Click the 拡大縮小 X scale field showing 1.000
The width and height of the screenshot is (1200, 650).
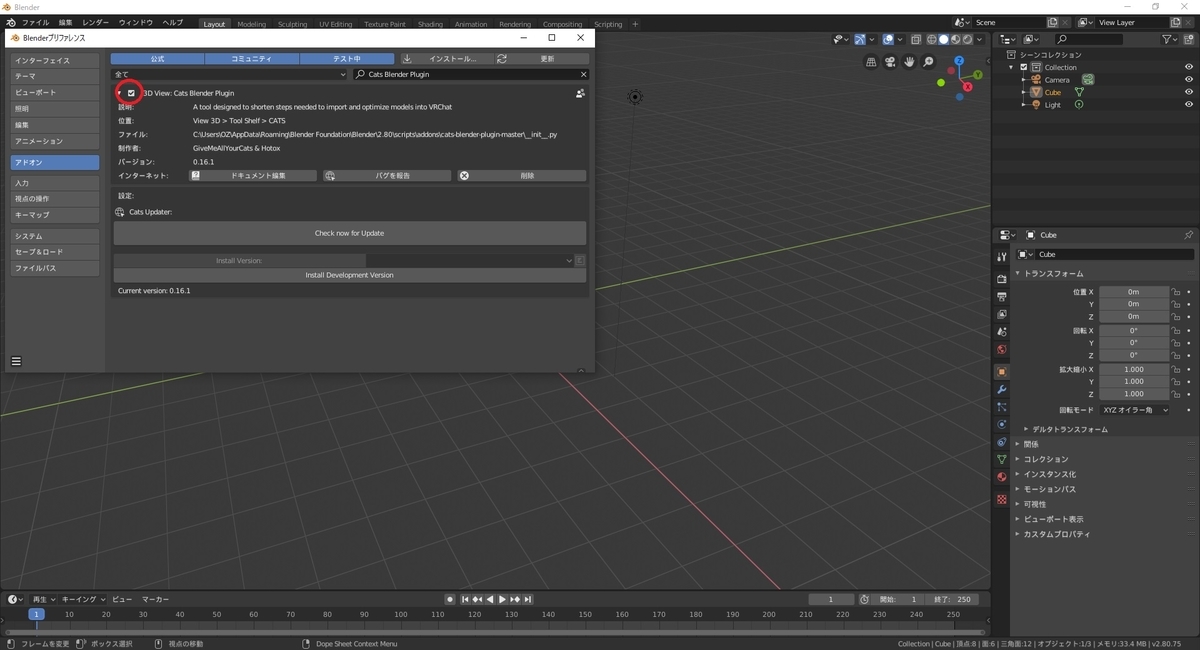[1133, 369]
